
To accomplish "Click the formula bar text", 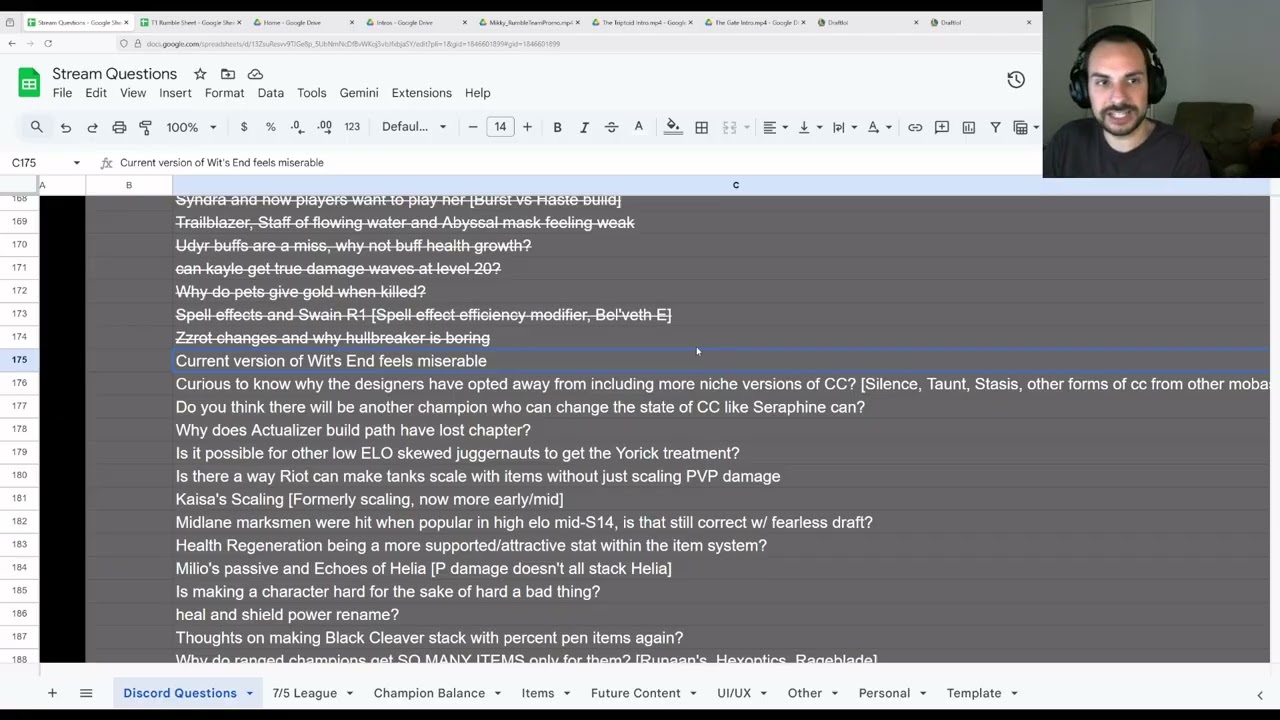I will (222, 162).
